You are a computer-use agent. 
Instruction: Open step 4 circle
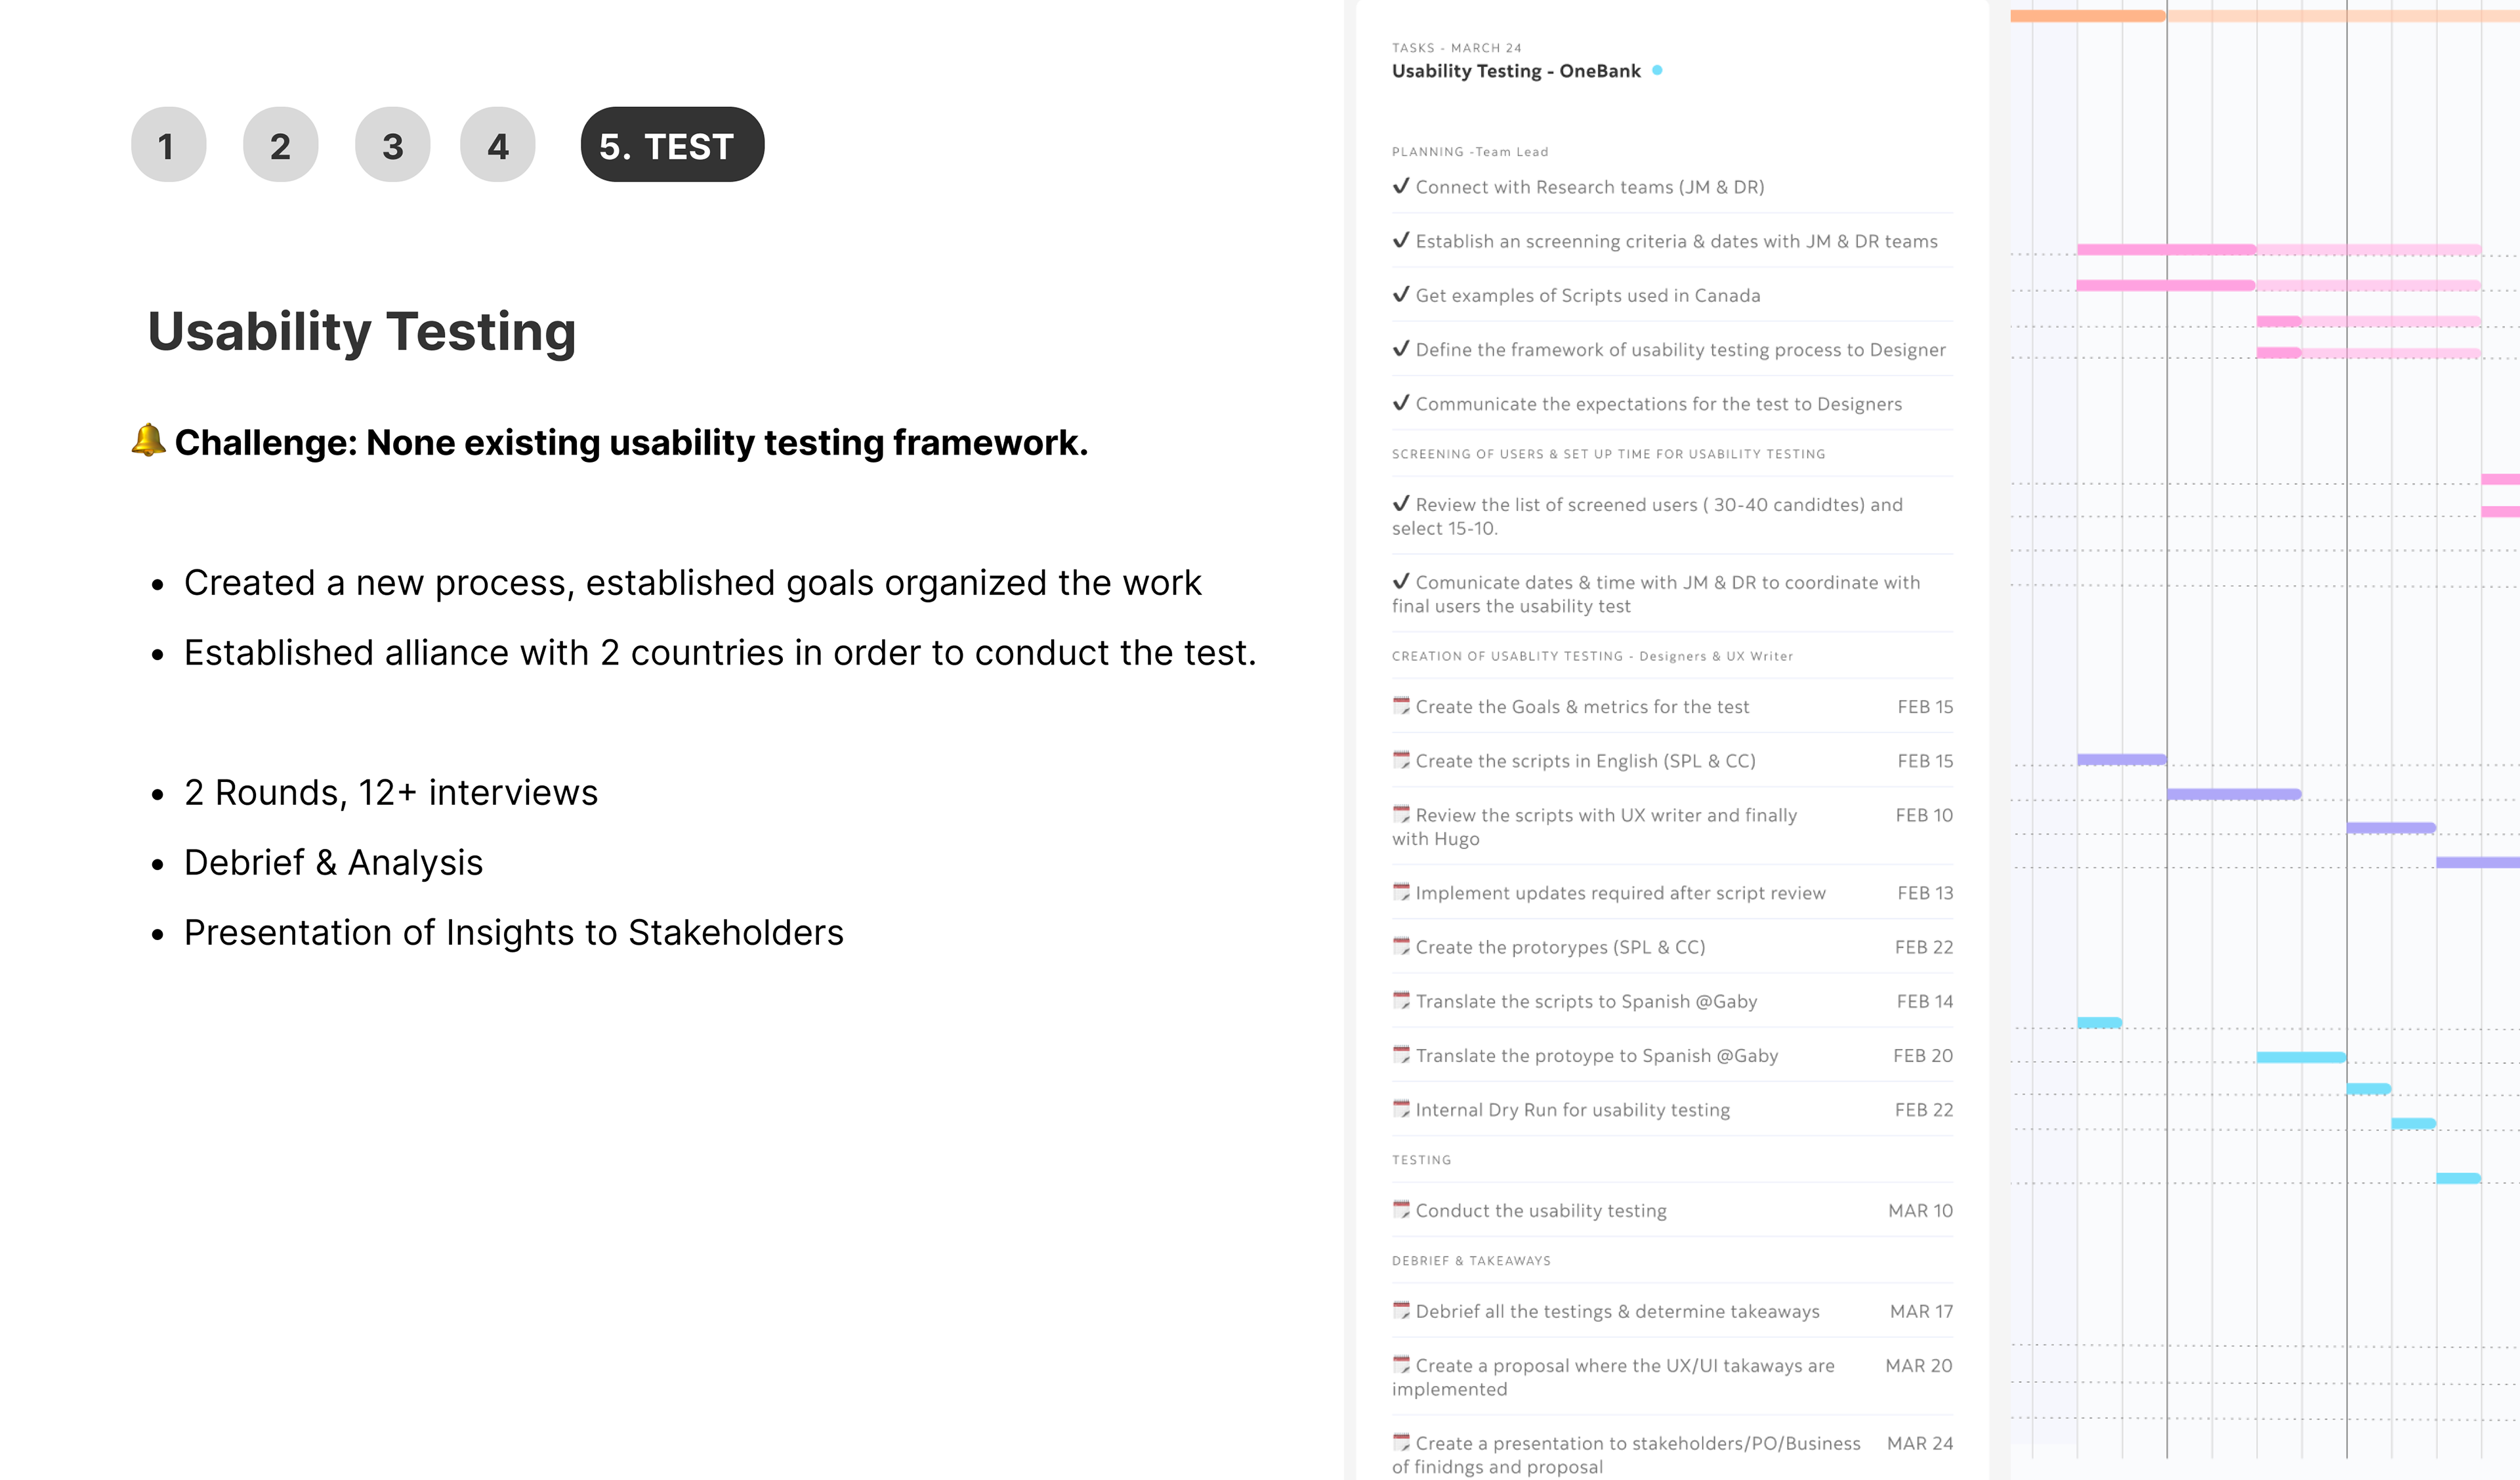498,145
